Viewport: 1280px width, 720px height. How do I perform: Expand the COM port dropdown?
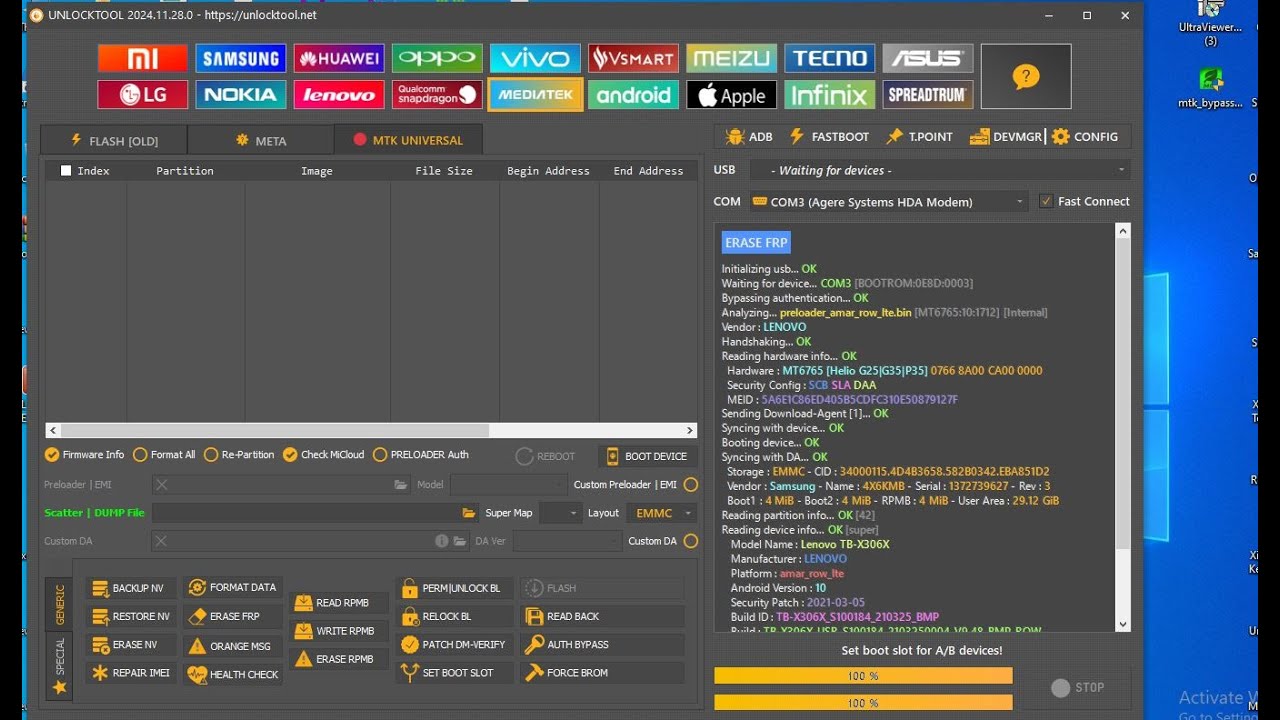pyautogui.click(x=889, y=202)
